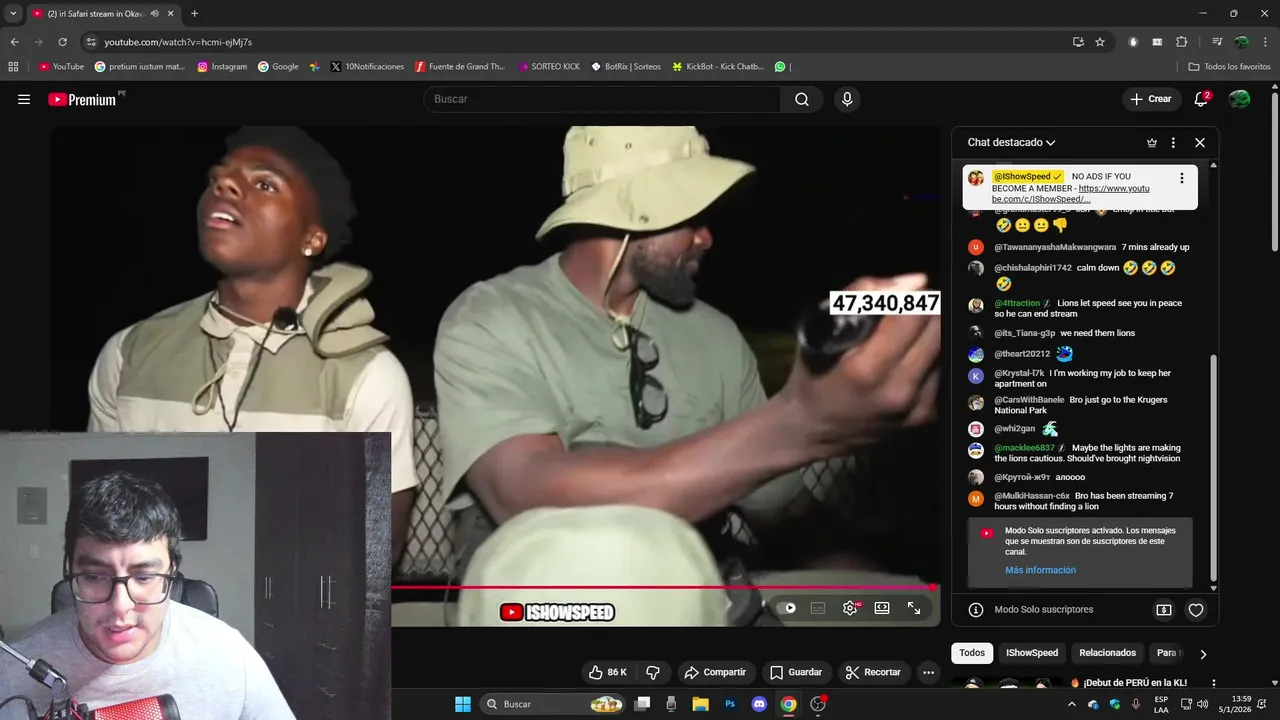This screenshot has height=720, width=1280.
Task: Show more chips with the right arrow
Action: pyautogui.click(x=1203, y=654)
